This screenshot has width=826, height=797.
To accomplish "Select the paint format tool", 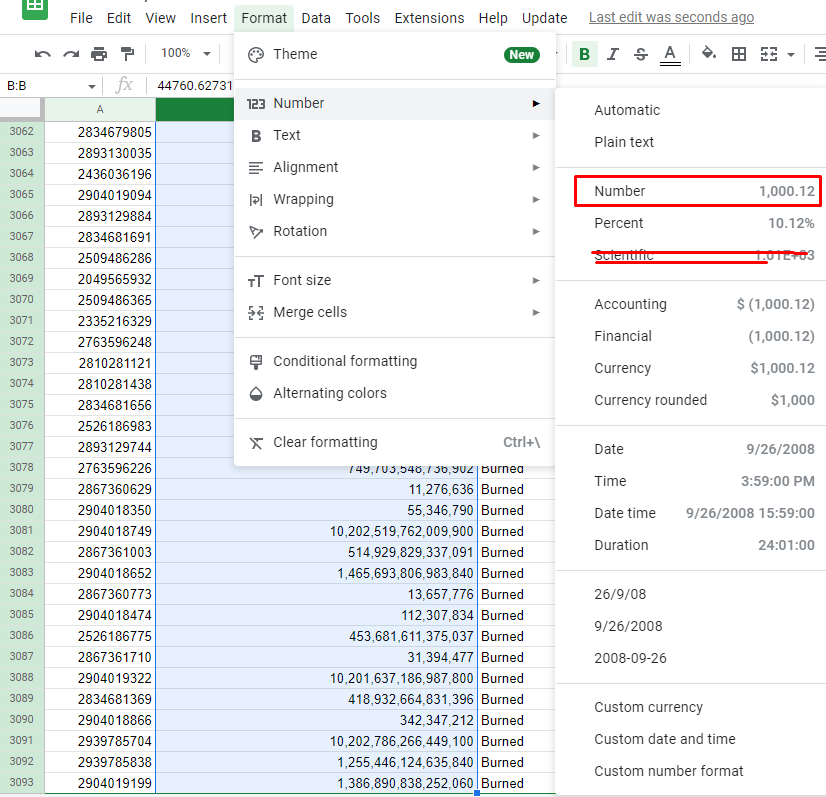I will (x=125, y=54).
